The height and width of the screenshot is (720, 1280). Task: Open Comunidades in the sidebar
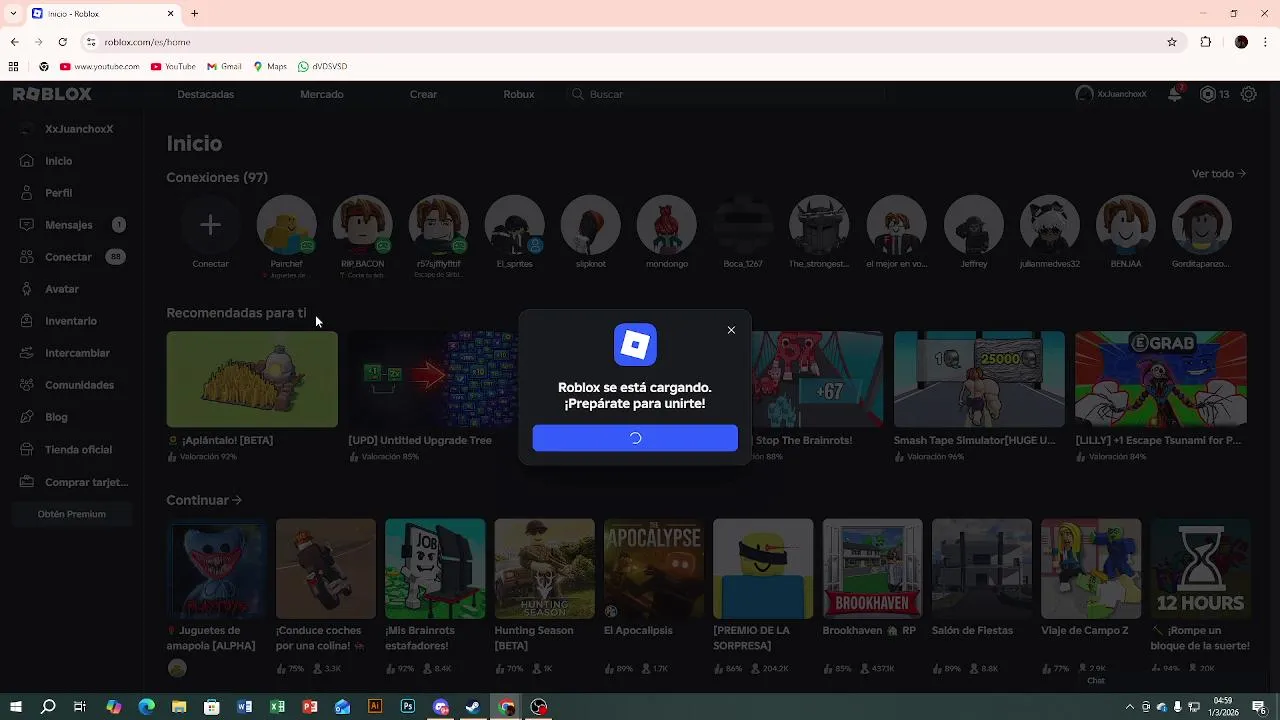coord(78,385)
